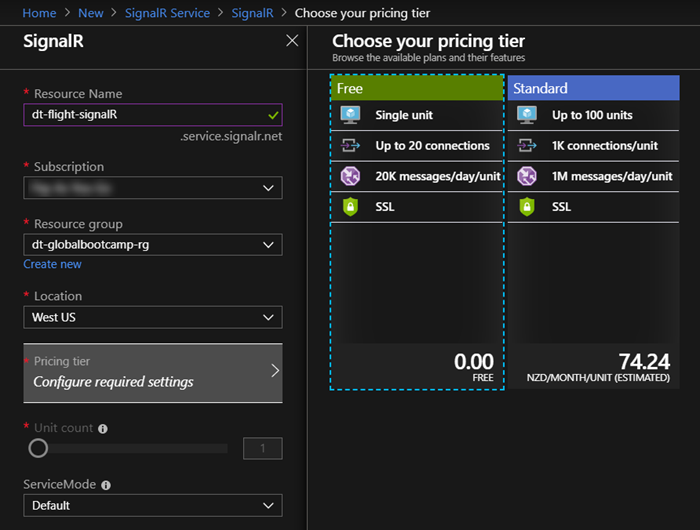
Task: Click Create new resource group link
Action: pos(52,264)
